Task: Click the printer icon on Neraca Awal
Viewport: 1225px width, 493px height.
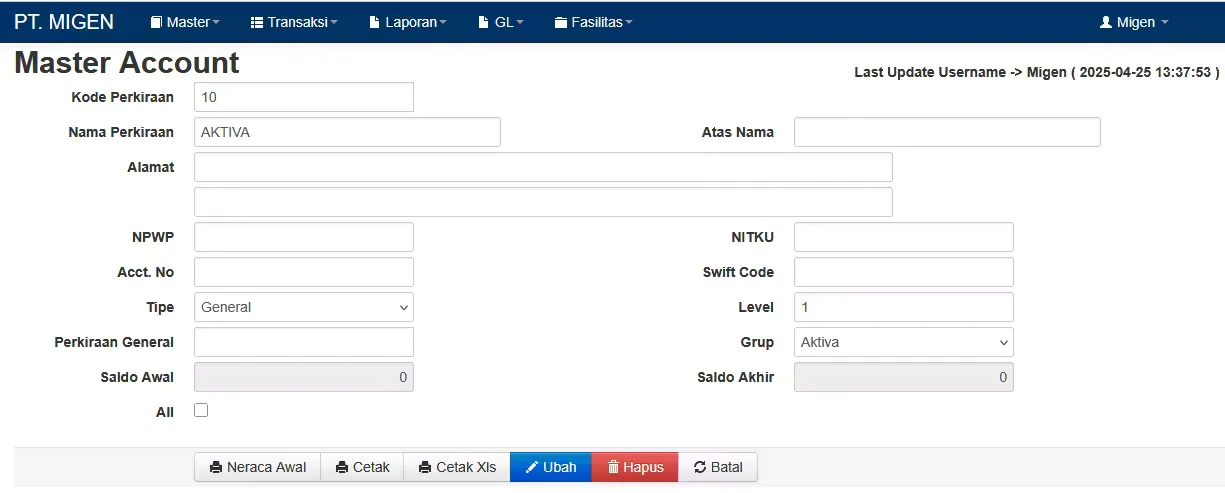Action: coord(216,467)
